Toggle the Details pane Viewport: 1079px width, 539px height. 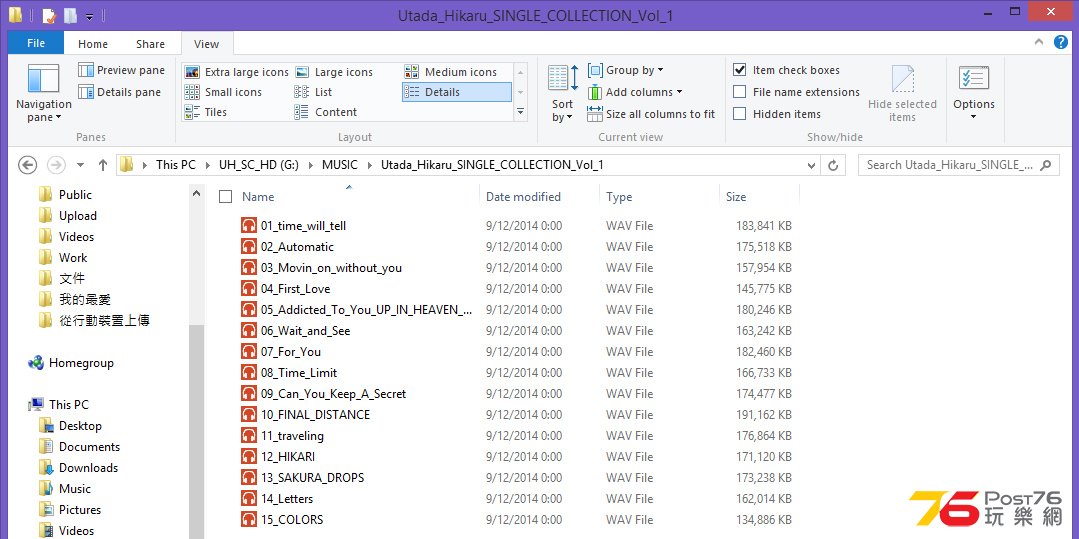pos(120,92)
